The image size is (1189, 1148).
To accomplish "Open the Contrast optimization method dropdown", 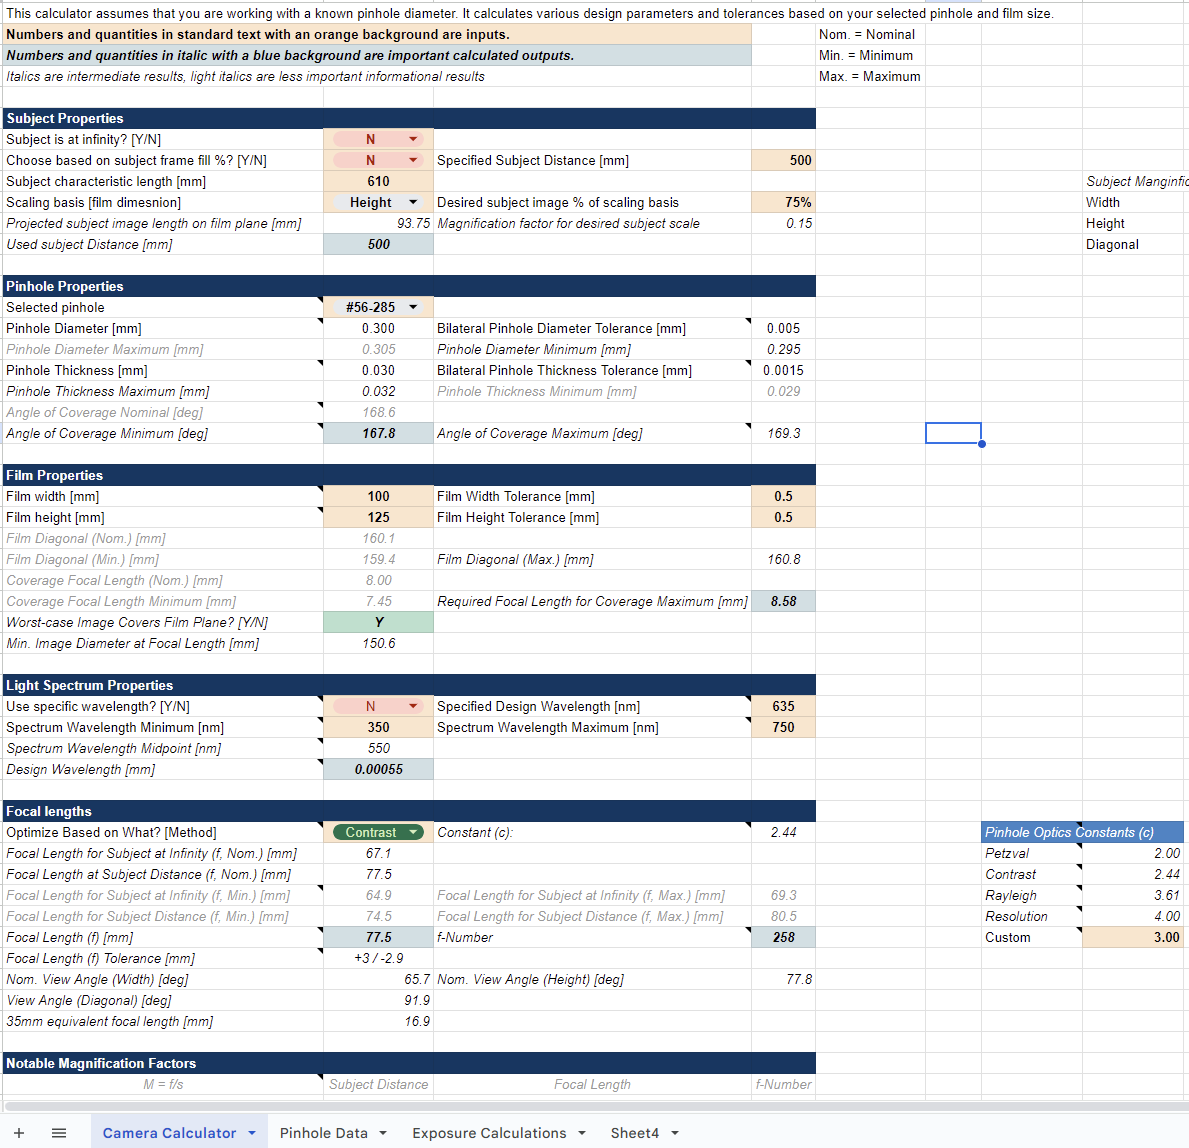I will point(413,832).
